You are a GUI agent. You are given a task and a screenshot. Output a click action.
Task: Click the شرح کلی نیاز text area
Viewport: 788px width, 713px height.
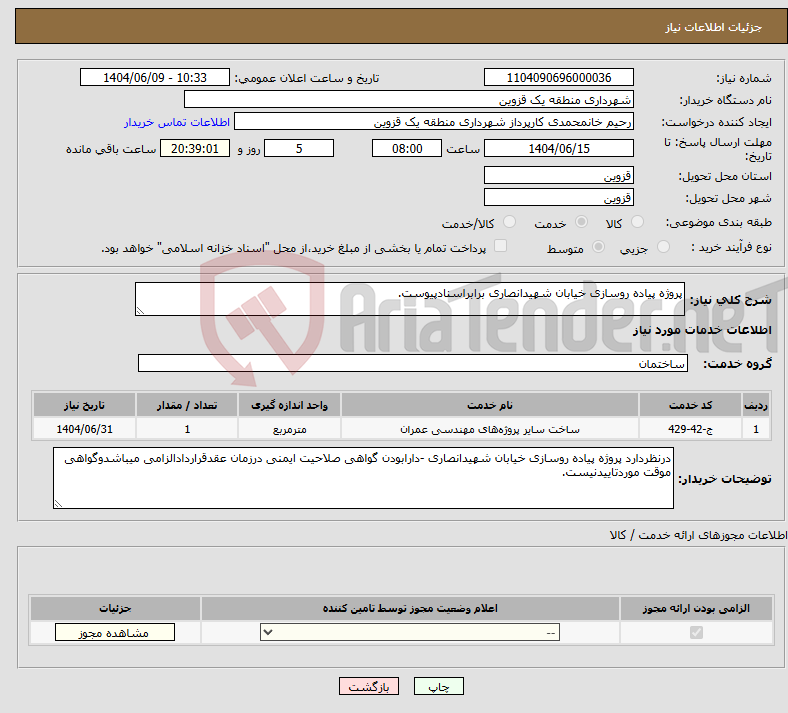pyautogui.click(x=410, y=299)
